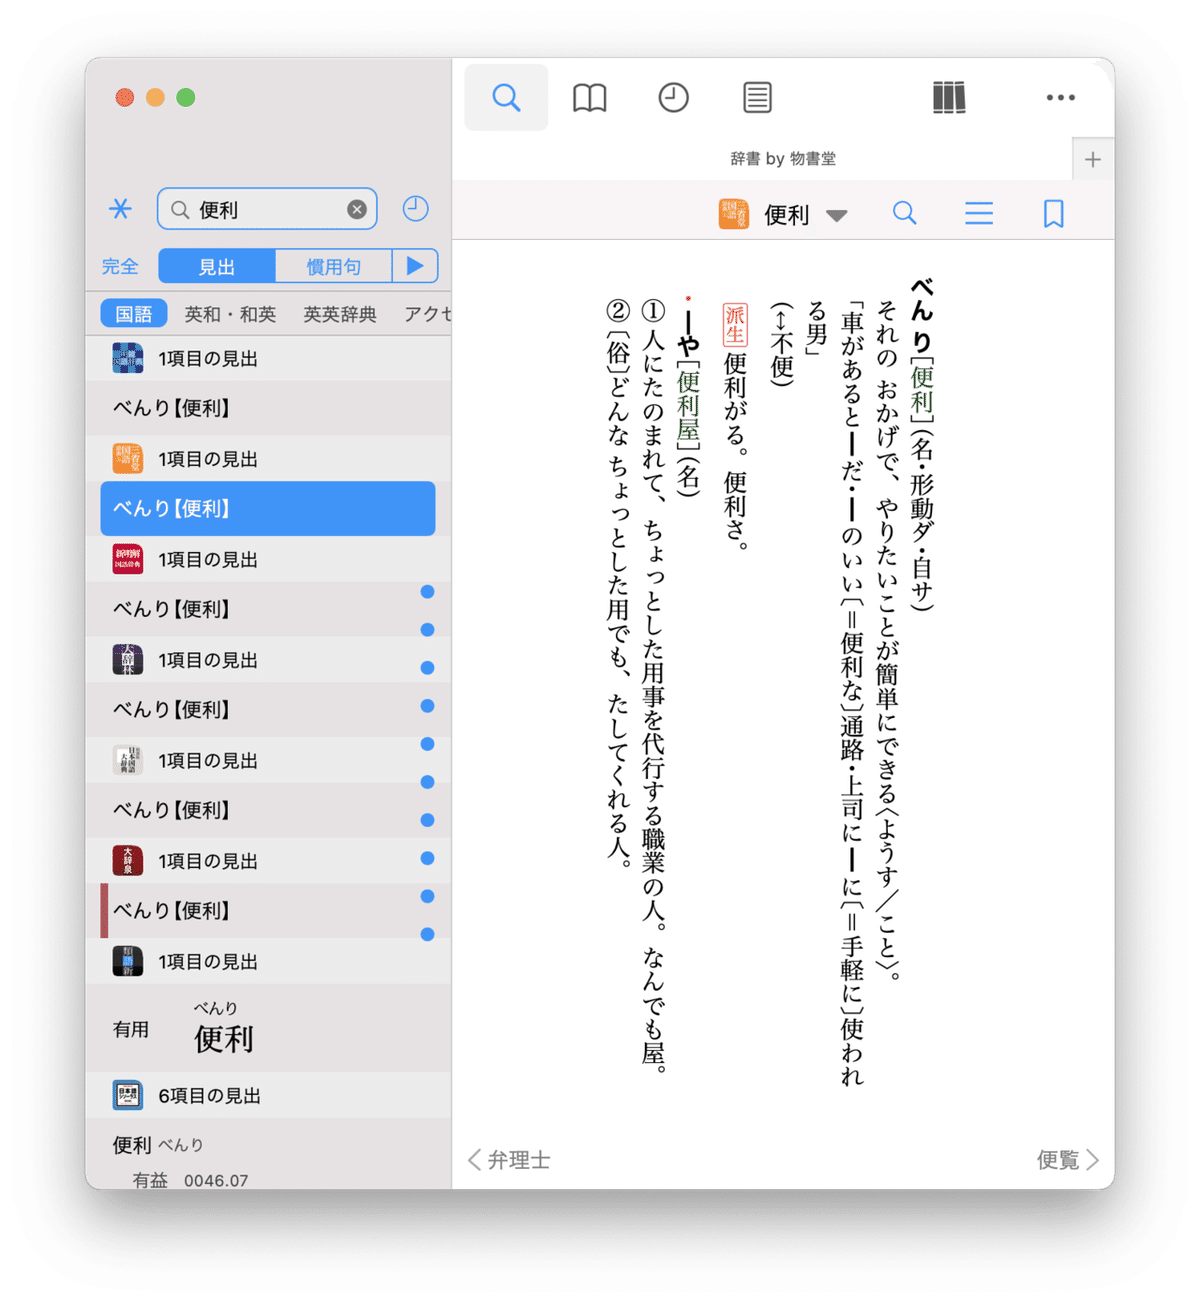1200x1302 pixels.
Task: Open べんり【便利】 under the 大辞泉 dictionary
Action: click(268, 910)
